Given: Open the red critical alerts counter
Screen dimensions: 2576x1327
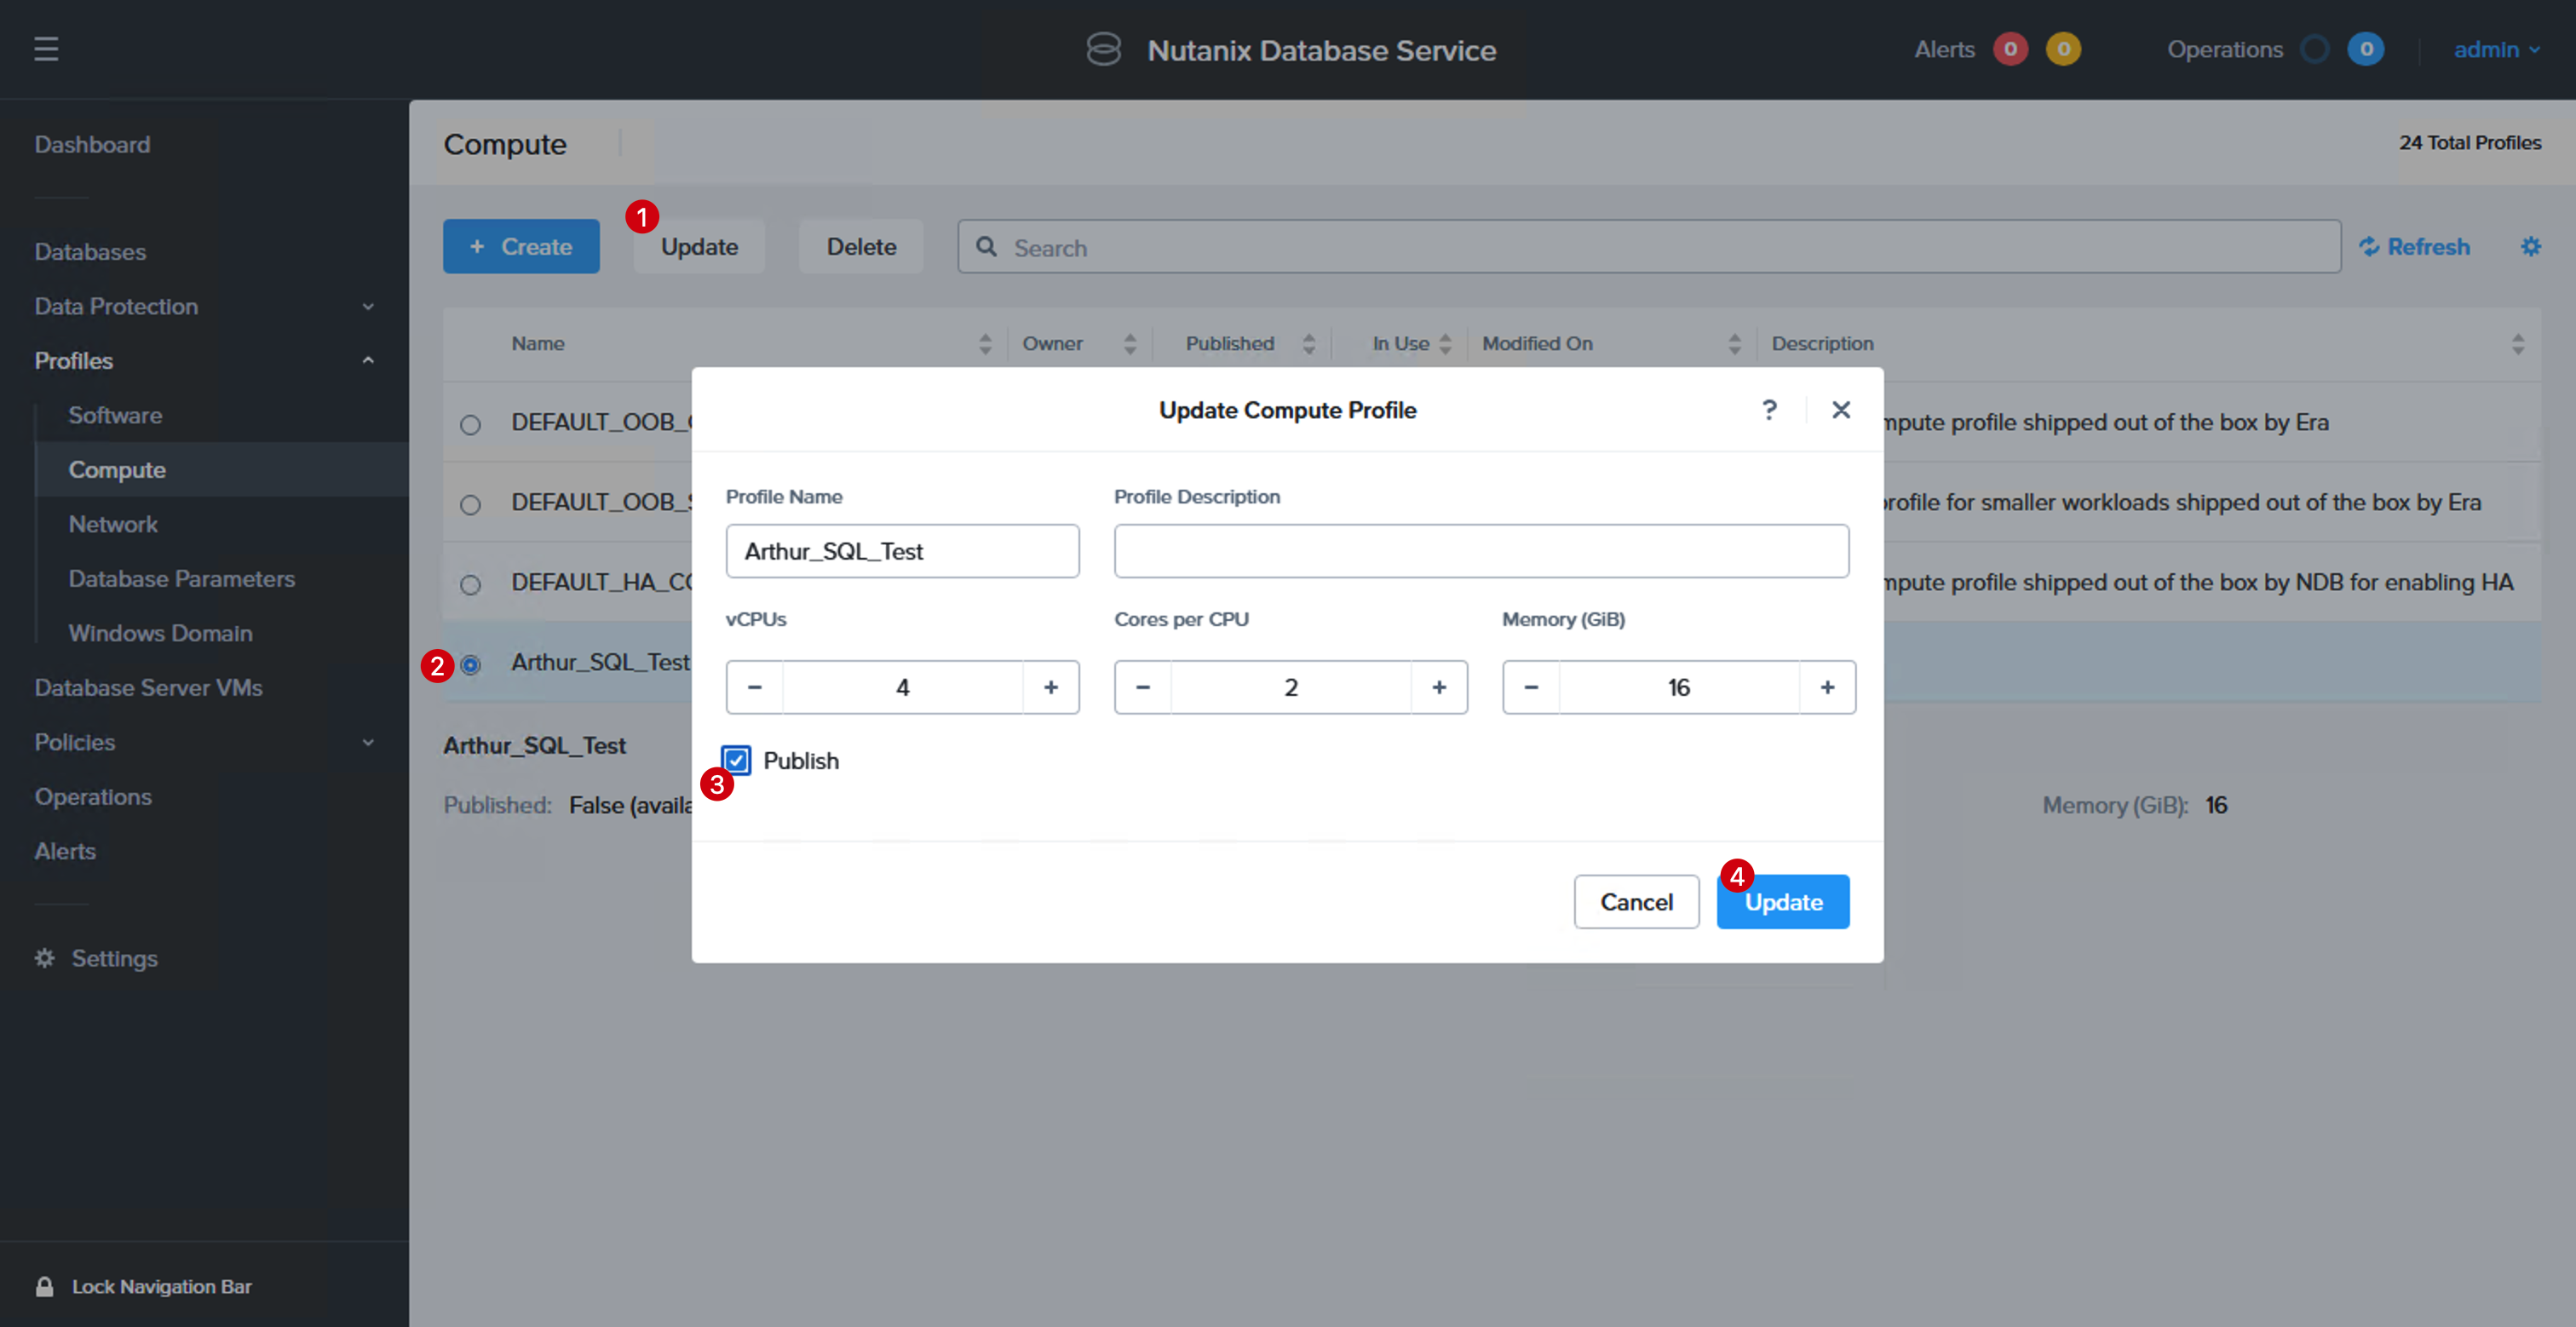Looking at the screenshot, I should (x=2010, y=49).
